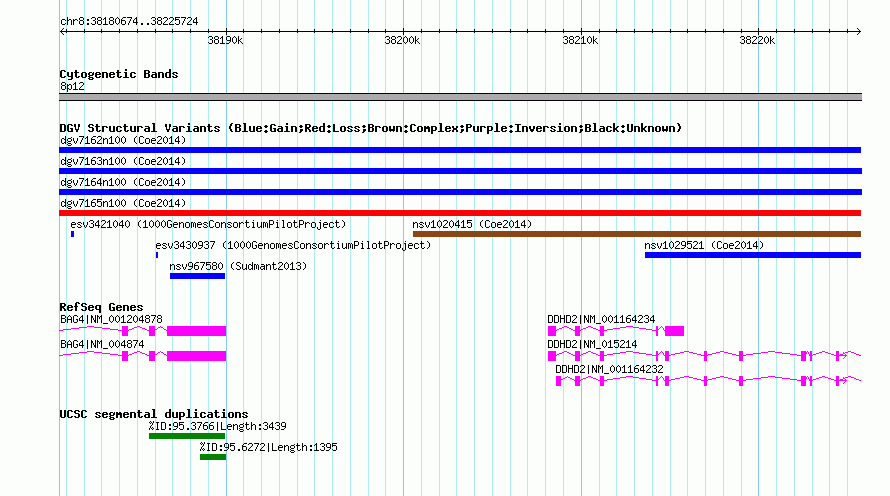This screenshot has width=890, height=496.
Task: Click the 8p12 band label
Action: click(x=72, y=86)
